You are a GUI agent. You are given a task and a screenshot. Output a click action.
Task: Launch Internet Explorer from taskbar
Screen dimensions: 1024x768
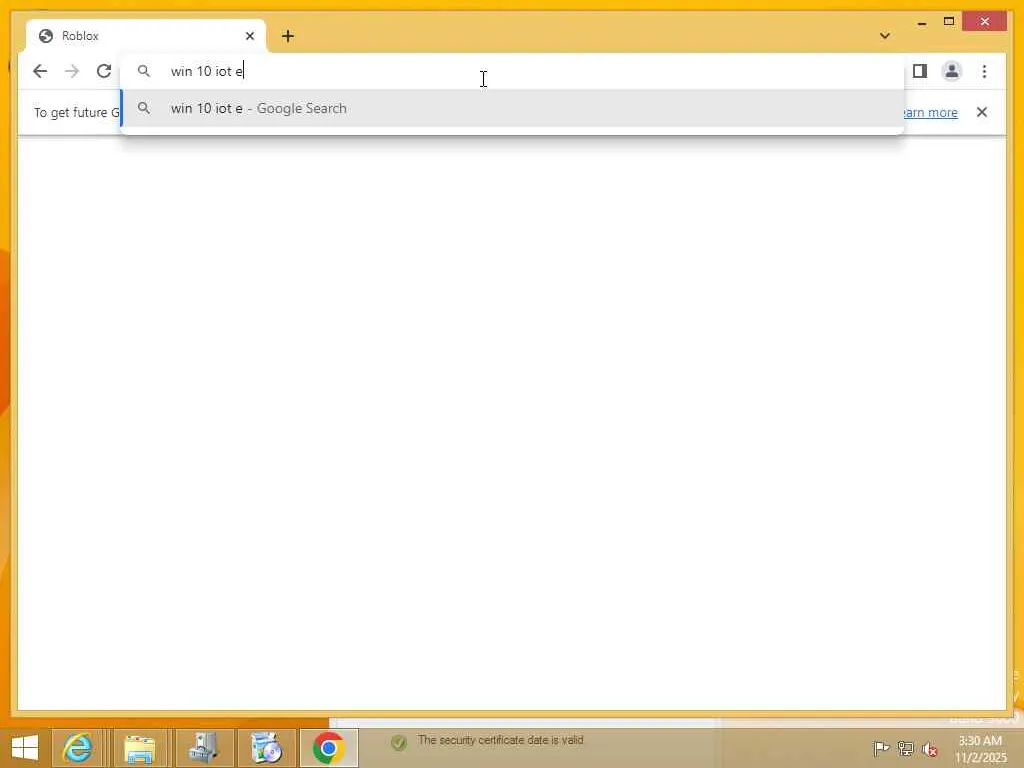pos(77,748)
